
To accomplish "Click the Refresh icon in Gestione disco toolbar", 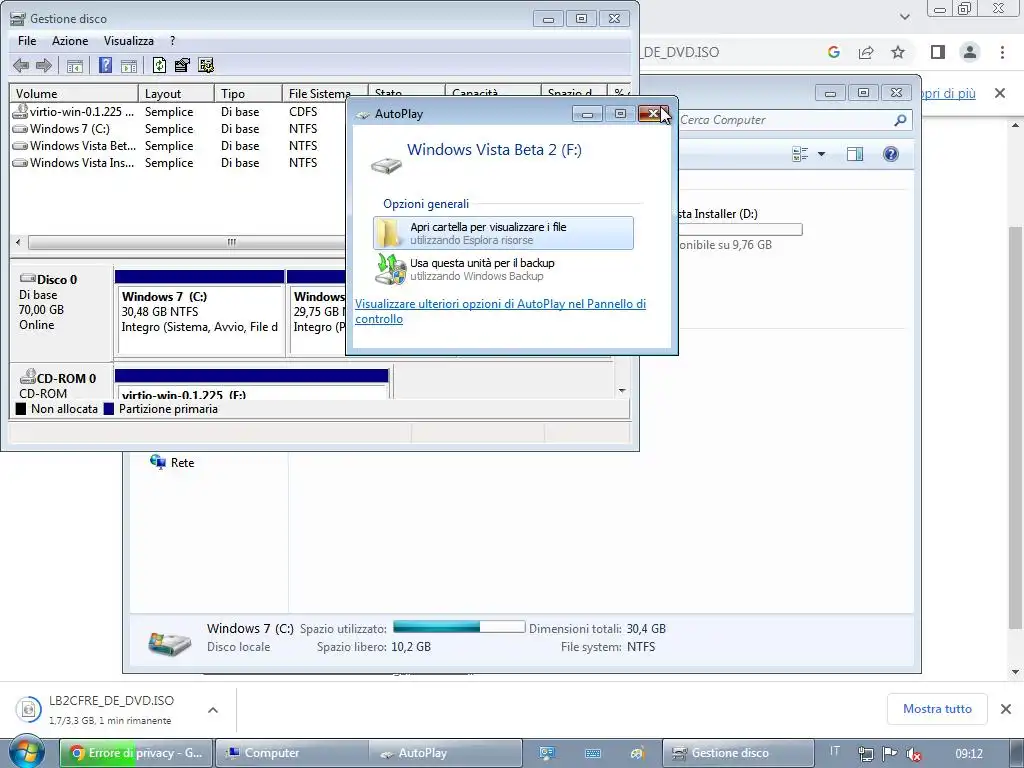I will (159, 65).
